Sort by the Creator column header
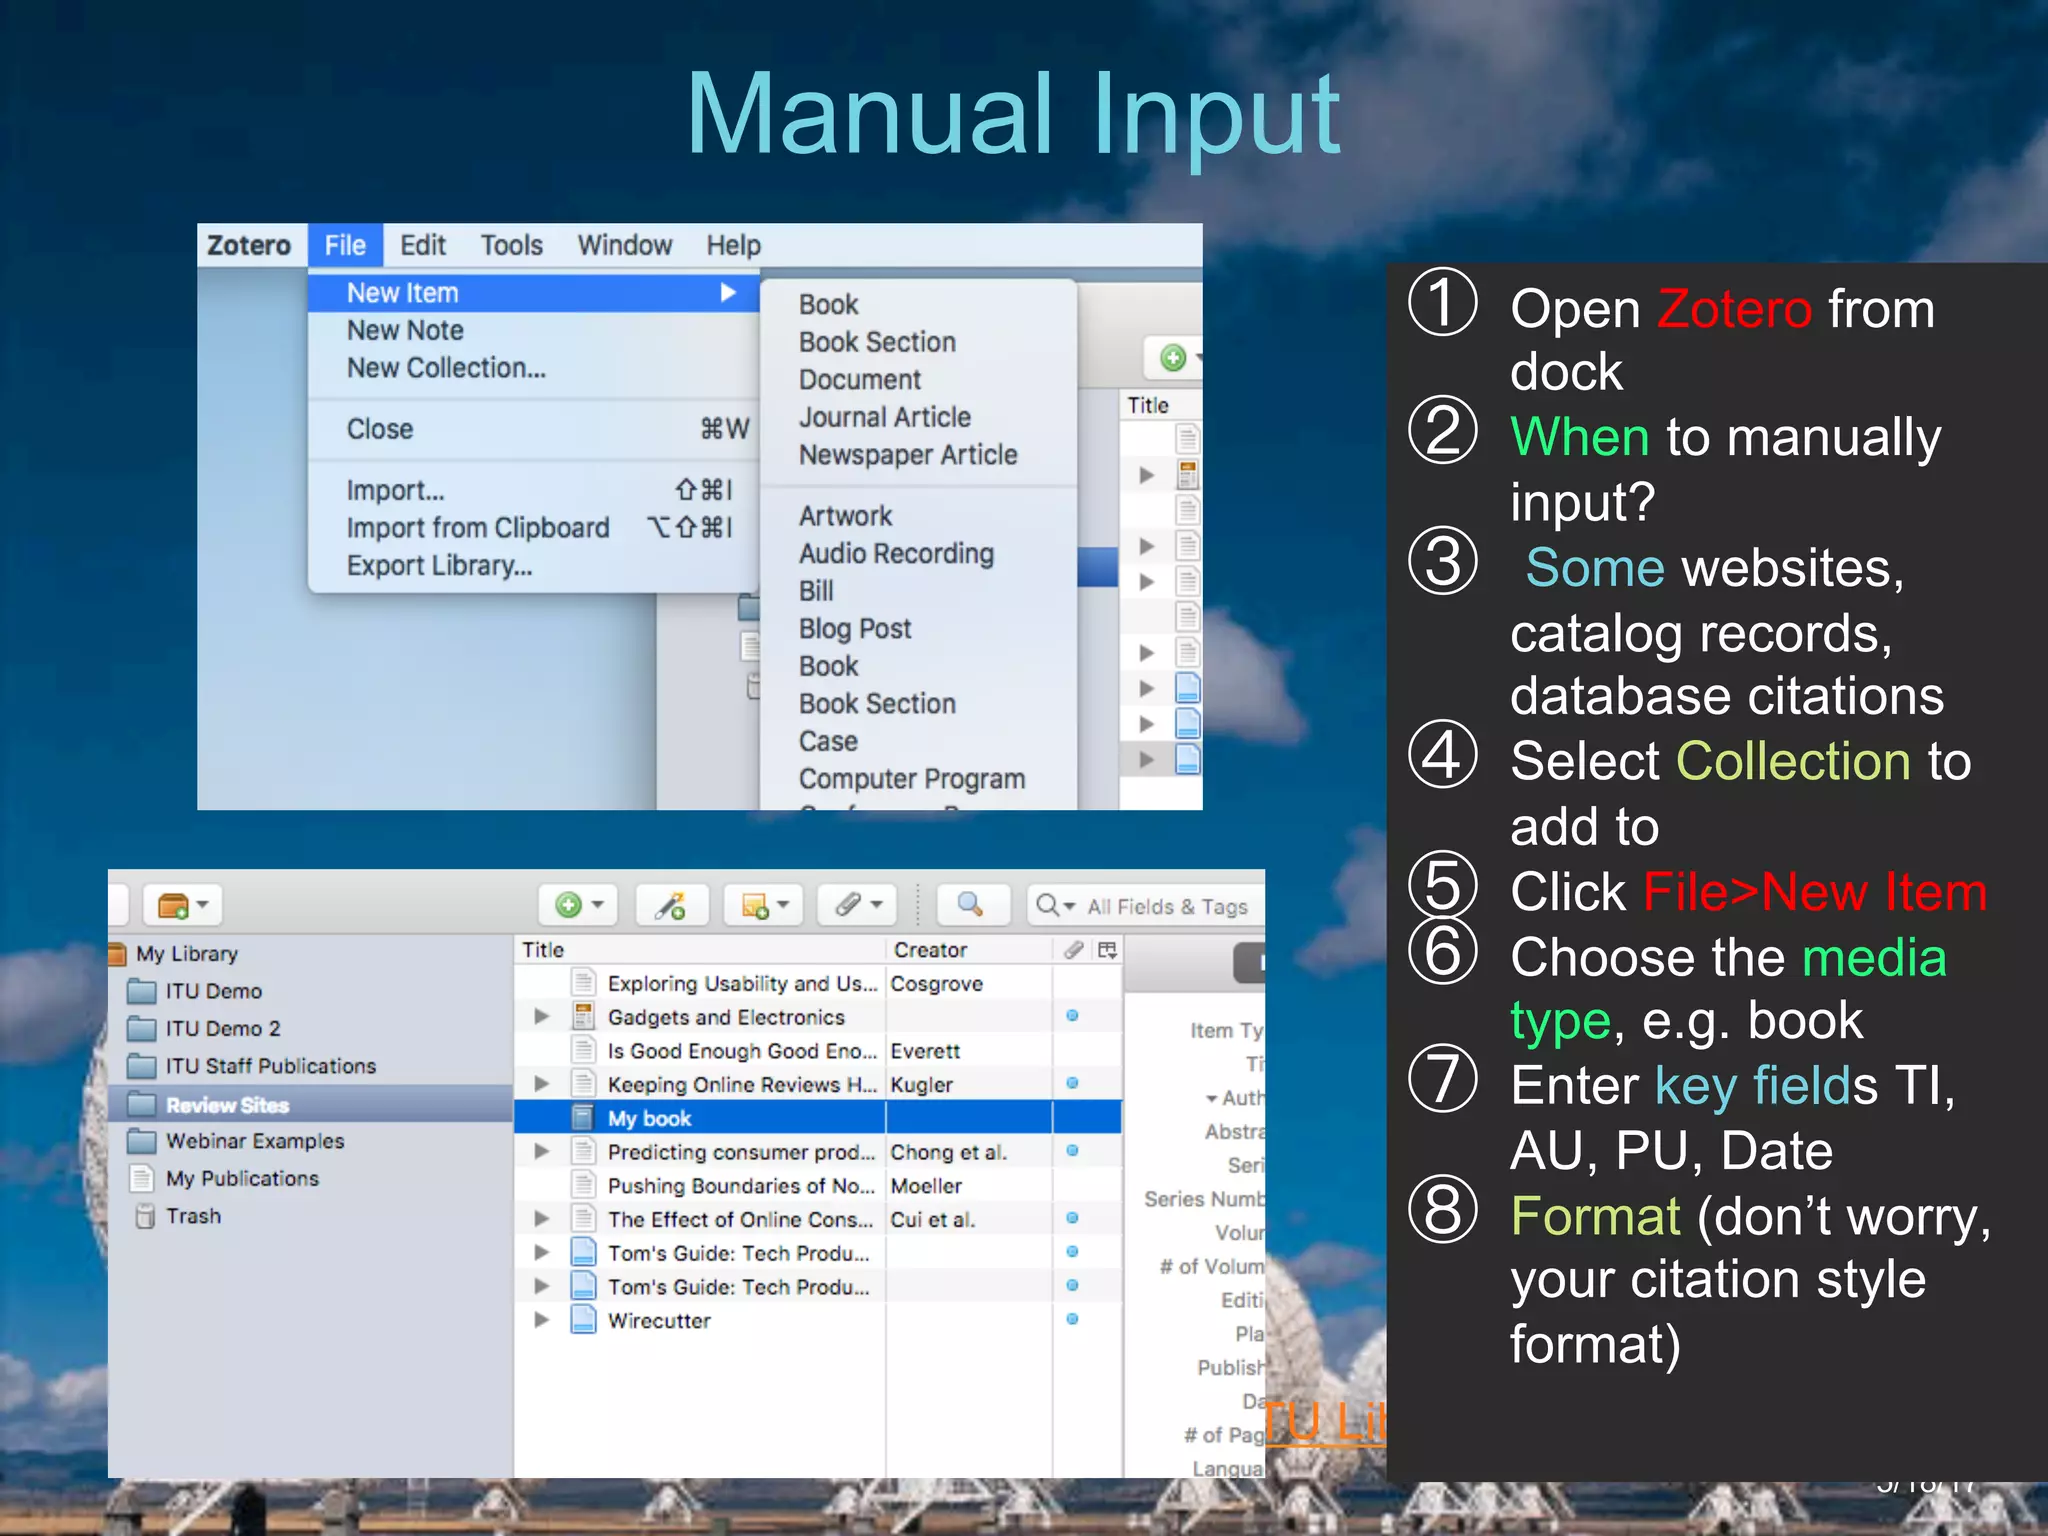This screenshot has height=1536, width=2048. point(969,950)
